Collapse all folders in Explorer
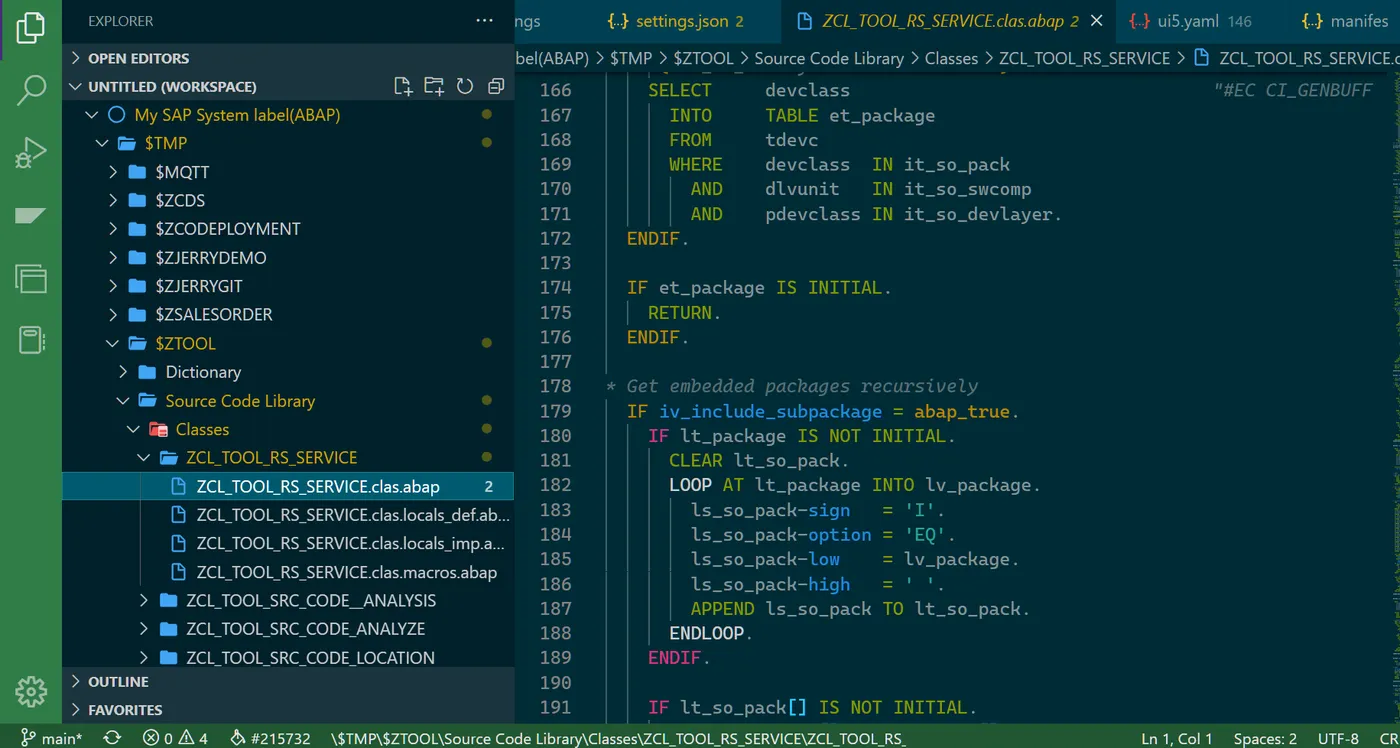 click(x=495, y=86)
